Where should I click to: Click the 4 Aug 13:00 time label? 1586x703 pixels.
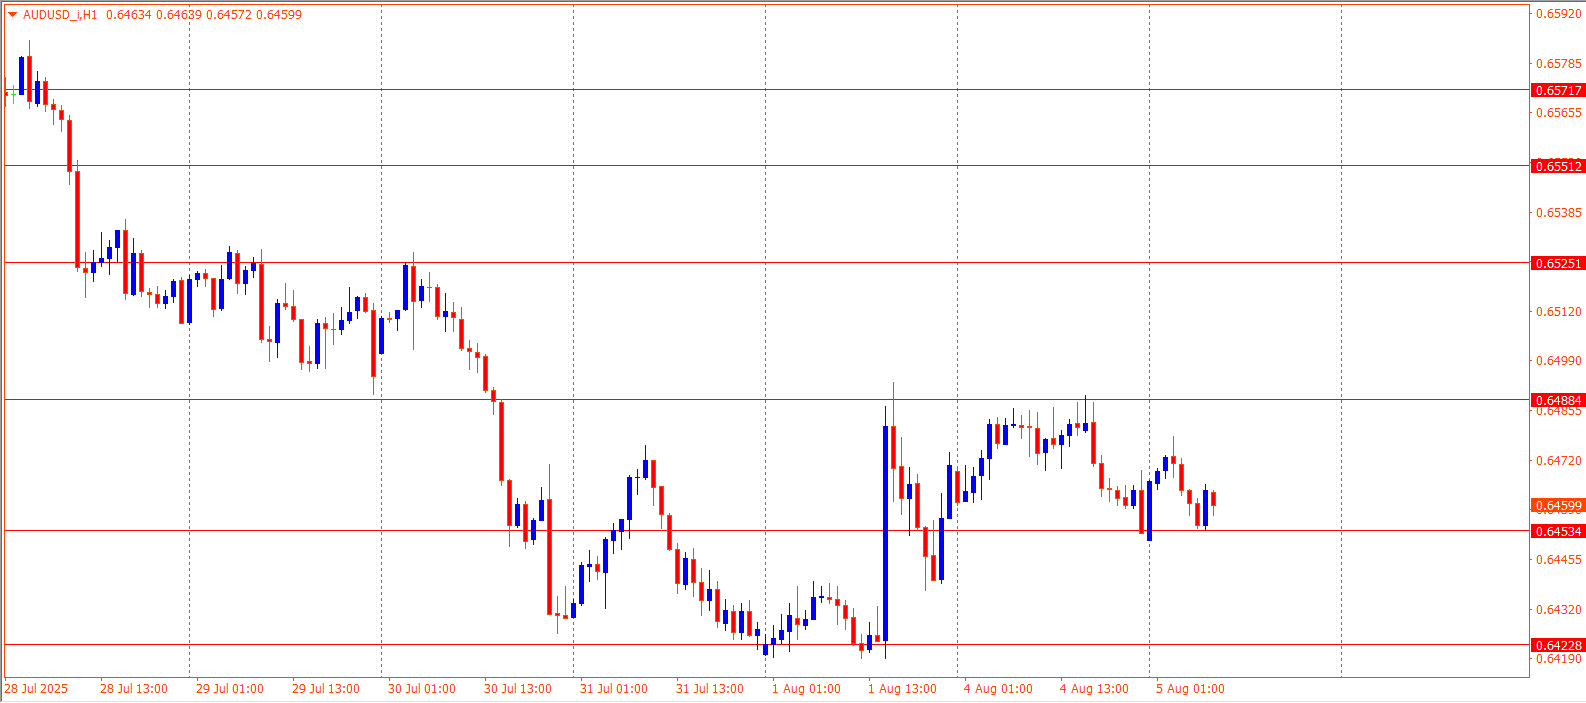[x=1094, y=689]
